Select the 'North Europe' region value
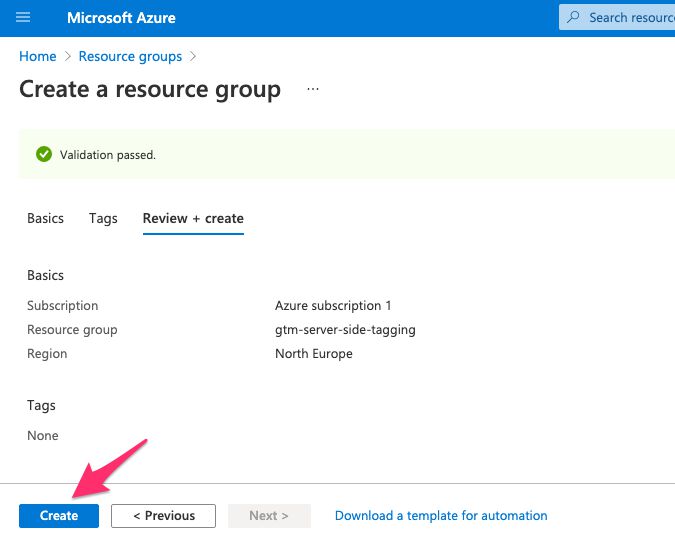 [314, 354]
